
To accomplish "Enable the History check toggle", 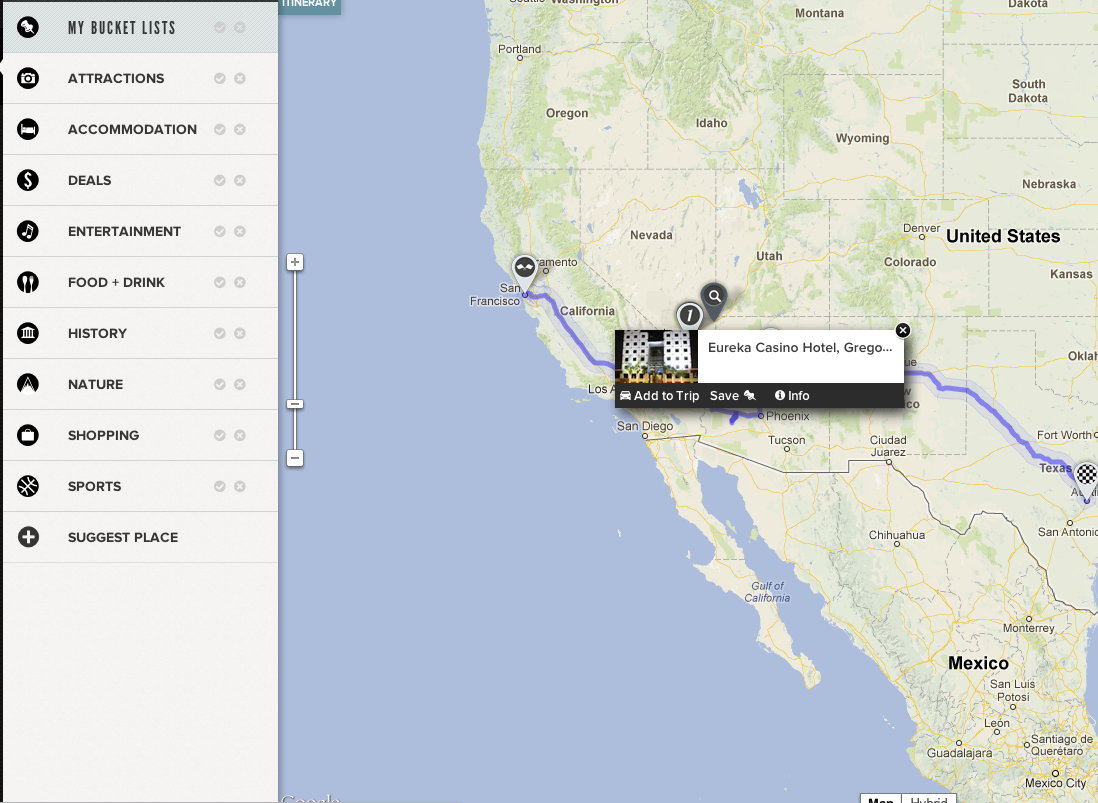I will (220, 333).
